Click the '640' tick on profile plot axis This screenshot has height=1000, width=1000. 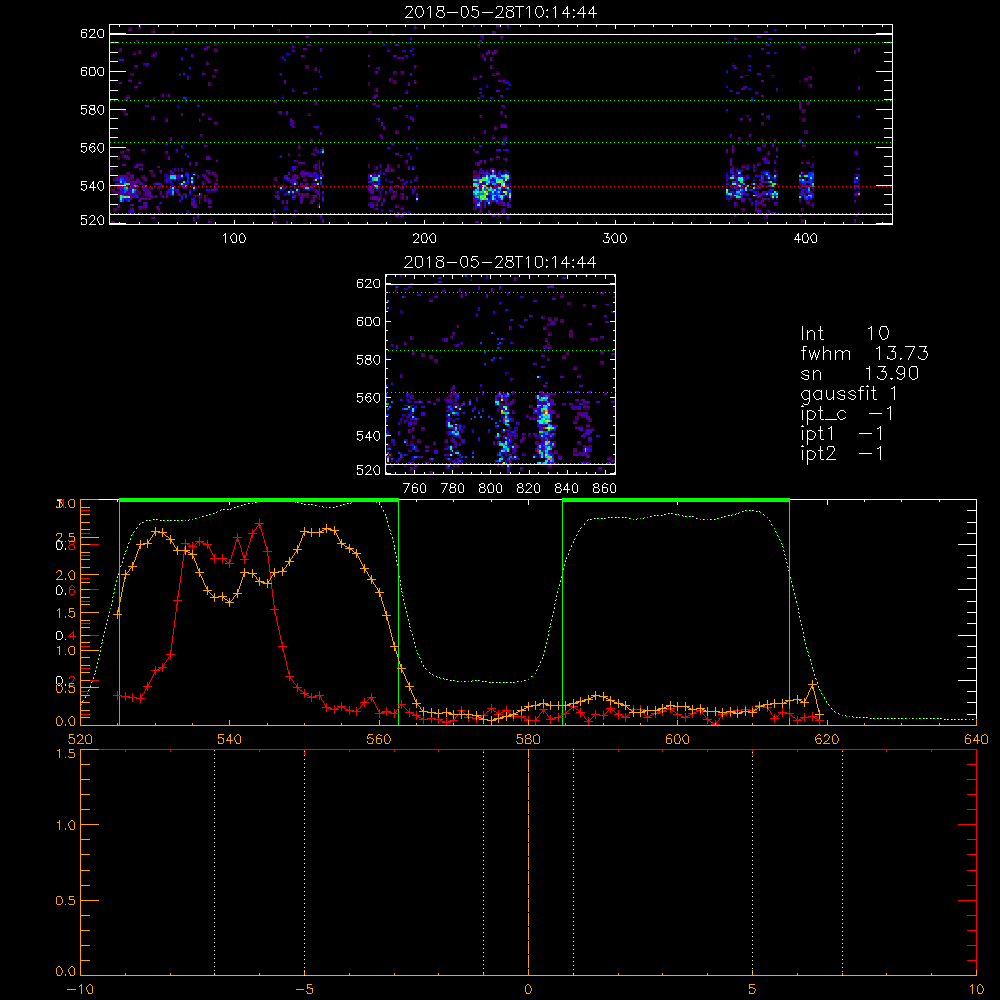(x=976, y=740)
